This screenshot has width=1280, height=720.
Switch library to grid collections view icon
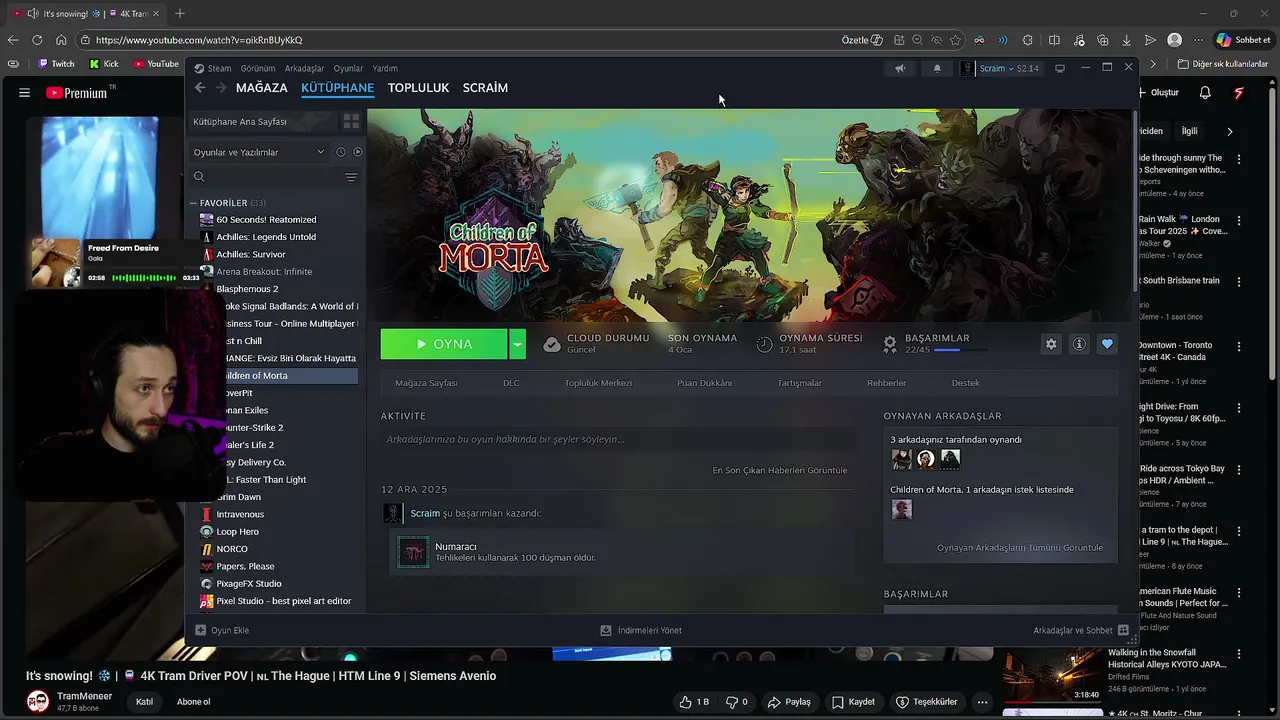(351, 121)
